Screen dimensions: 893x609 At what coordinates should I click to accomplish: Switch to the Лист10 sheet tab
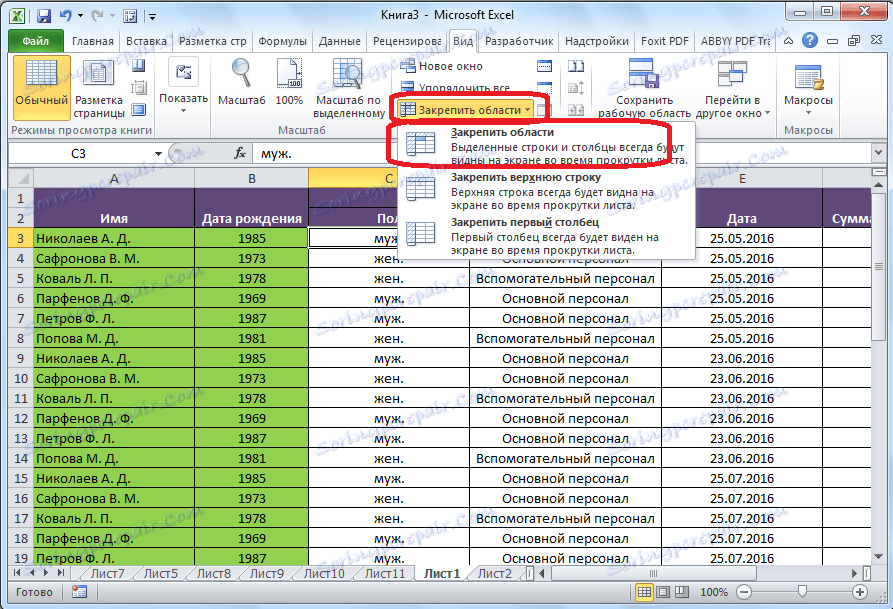click(x=323, y=573)
